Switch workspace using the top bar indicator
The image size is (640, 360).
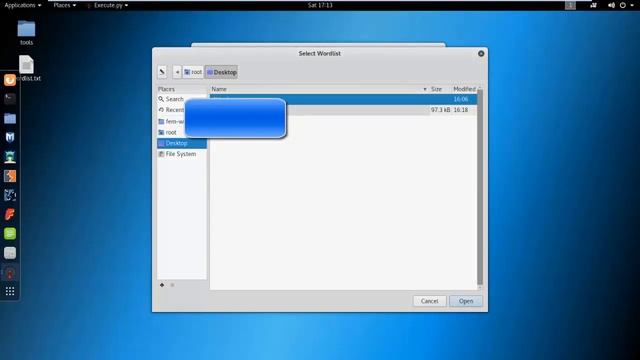click(571, 5)
